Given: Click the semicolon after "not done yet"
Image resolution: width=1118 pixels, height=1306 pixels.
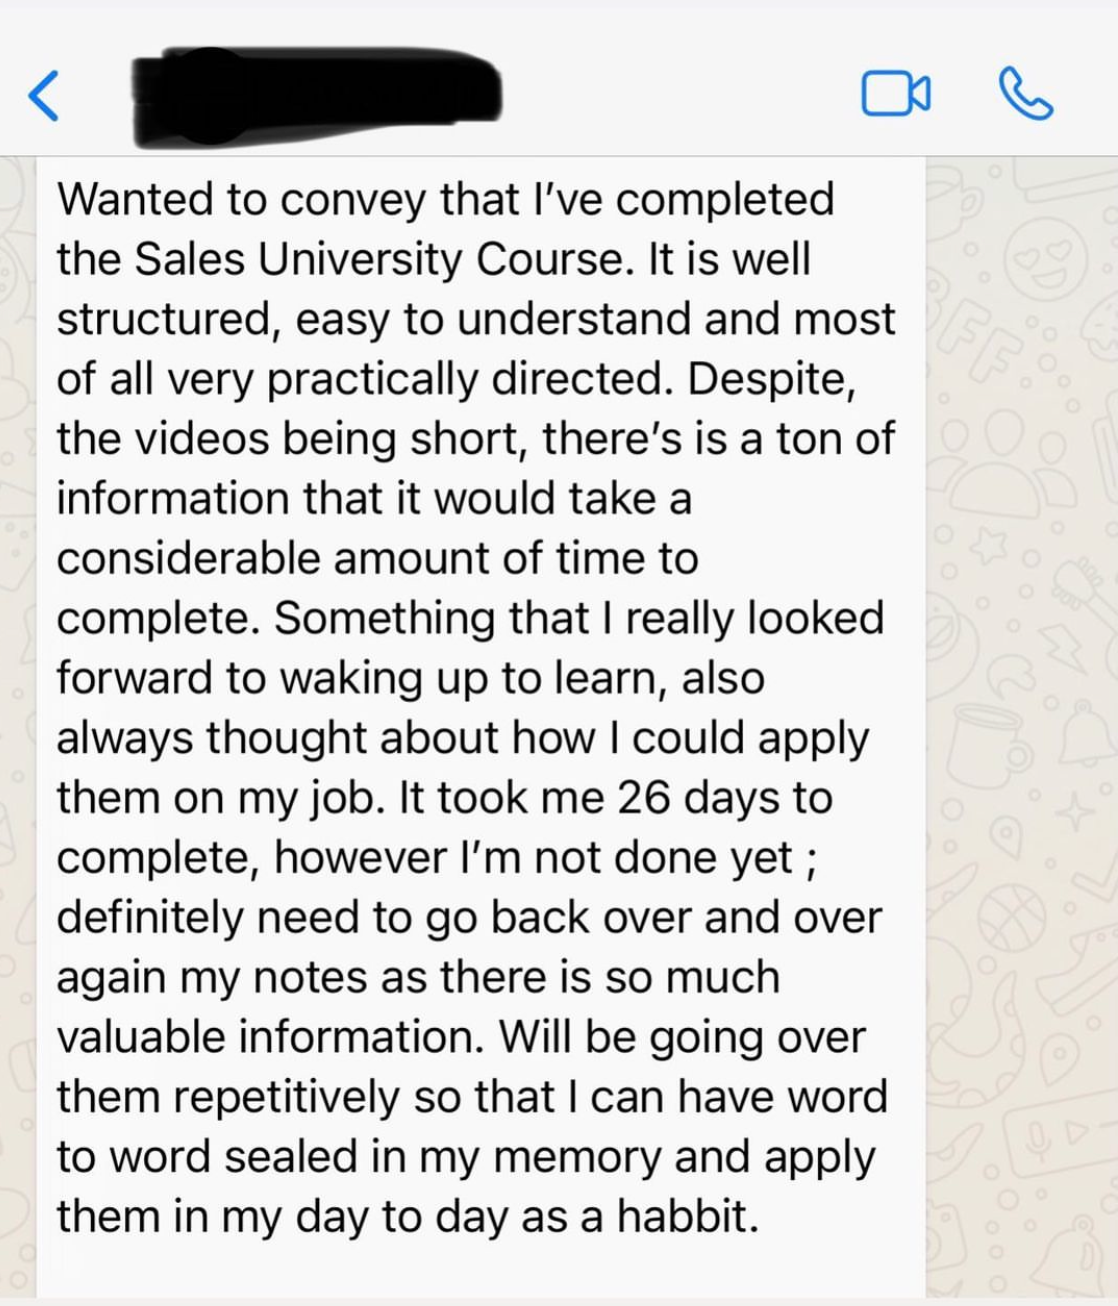Looking at the screenshot, I should [x=810, y=858].
